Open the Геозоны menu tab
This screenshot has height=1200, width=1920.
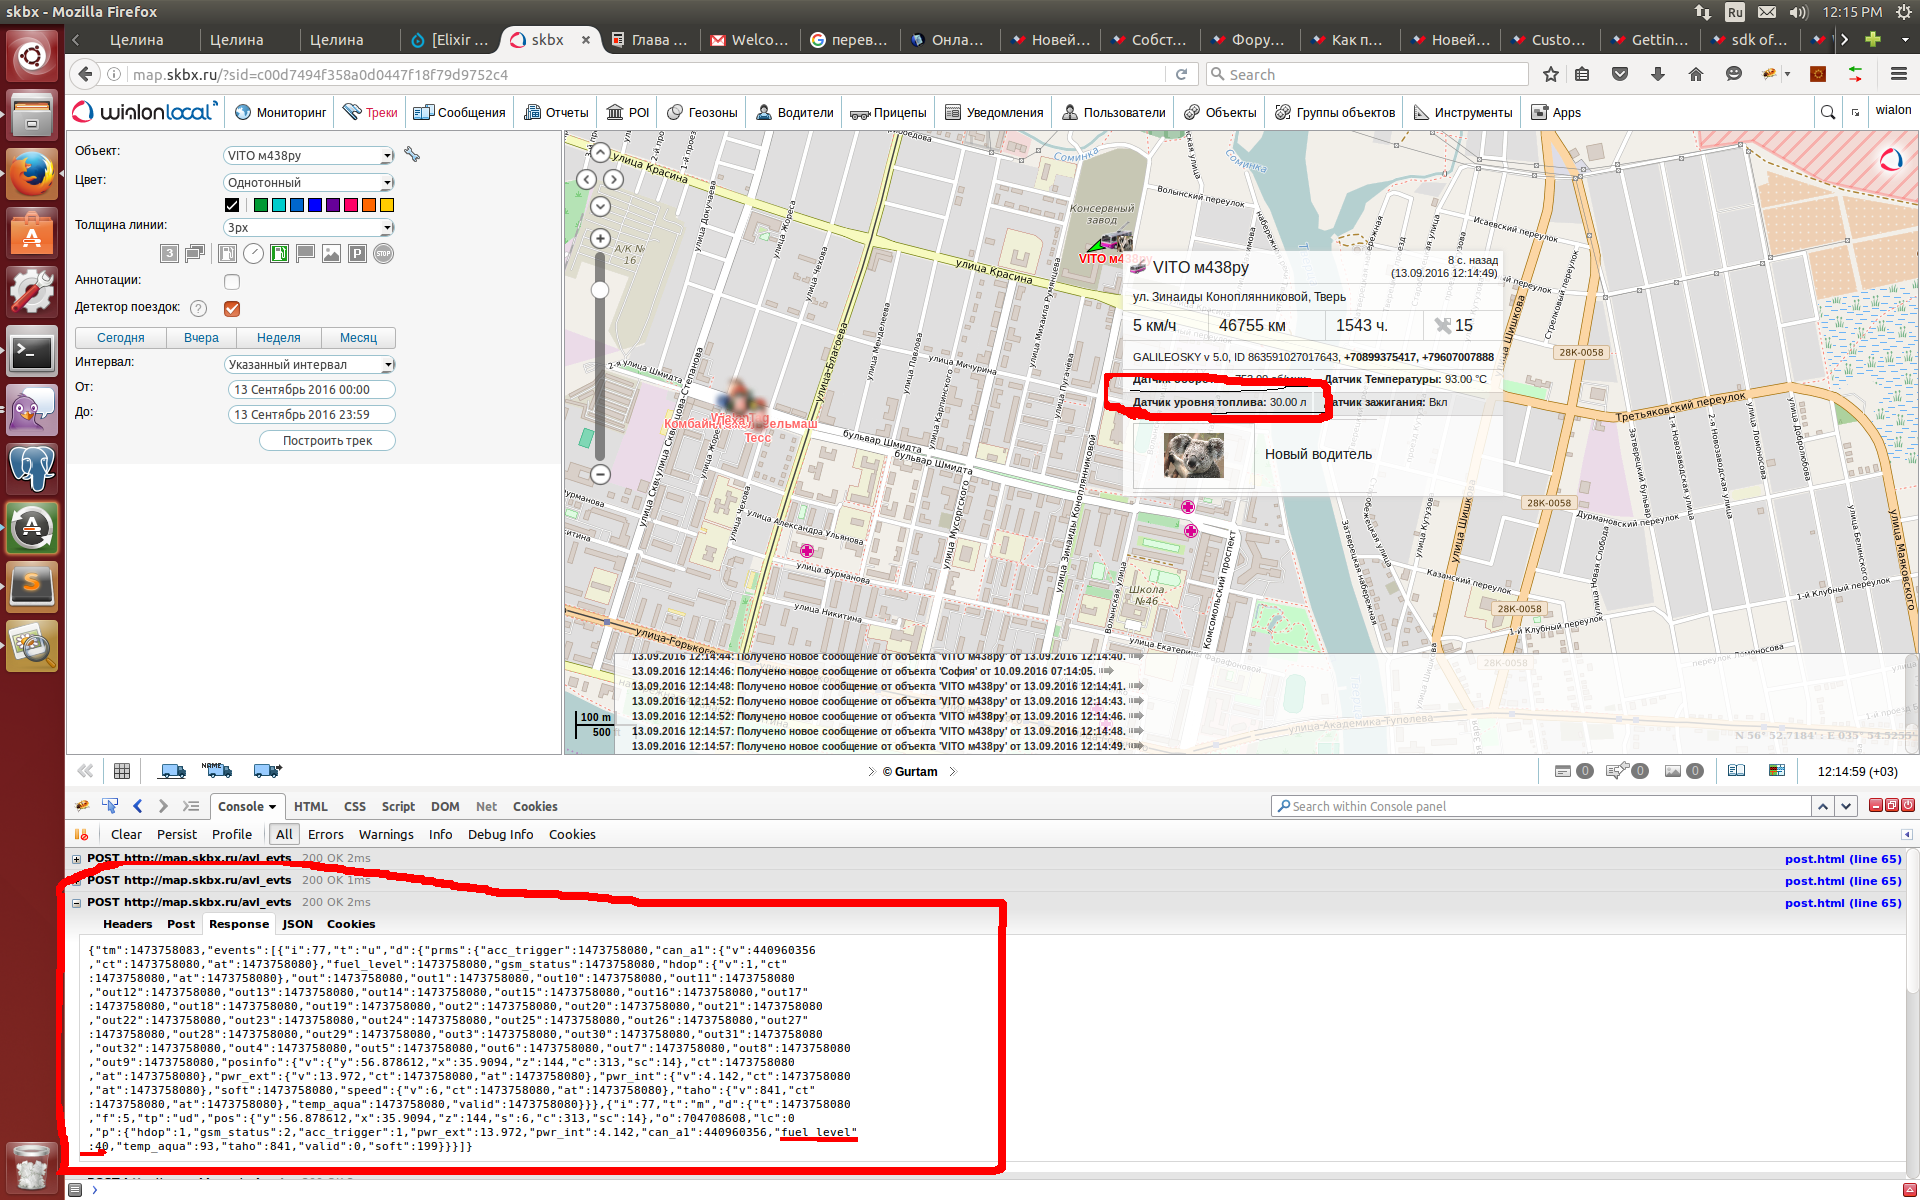pyautogui.click(x=702, y=112)
